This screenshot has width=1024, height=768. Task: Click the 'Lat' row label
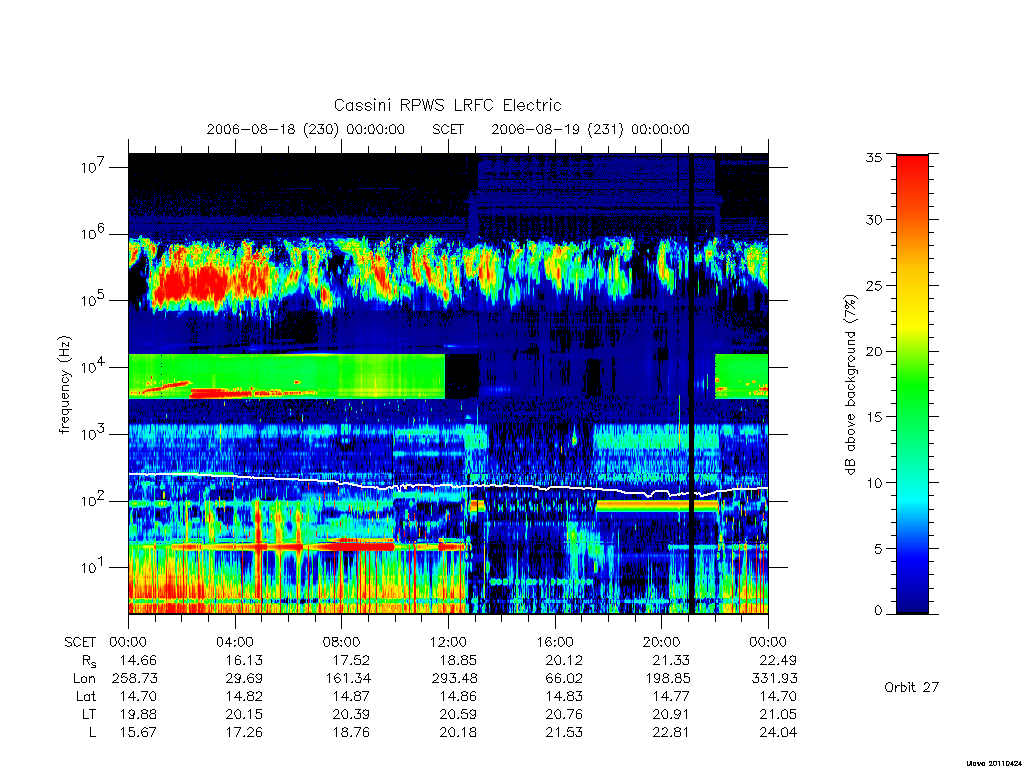[86, 697]
